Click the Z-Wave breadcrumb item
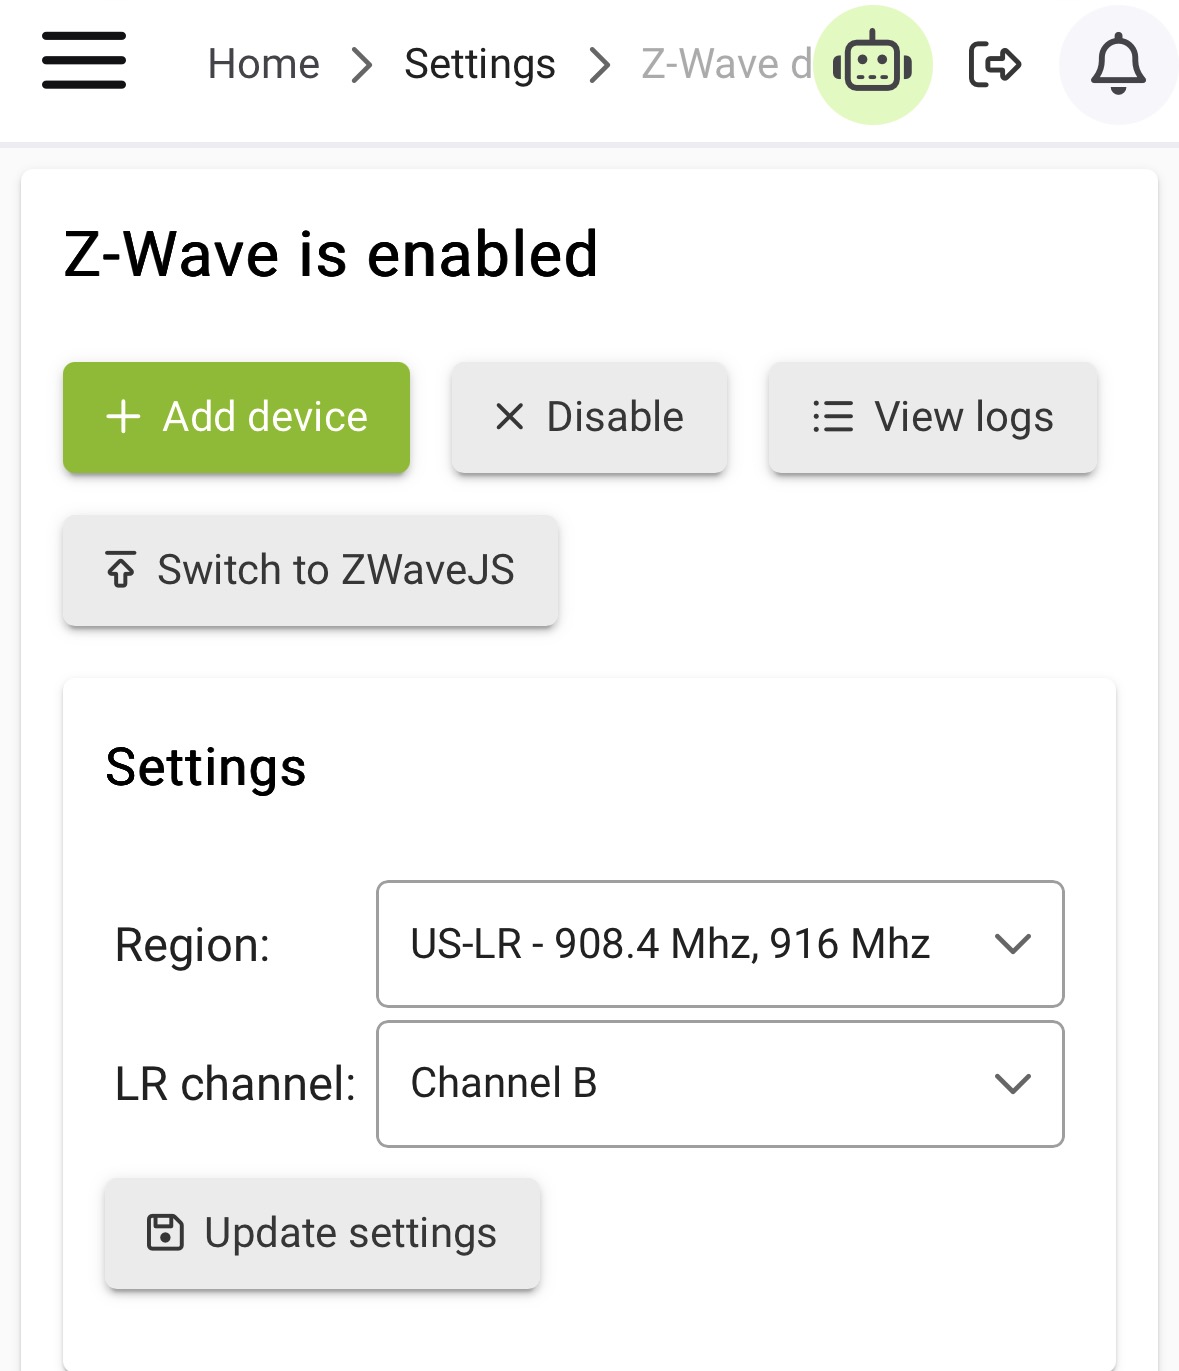 pos(727,65)
